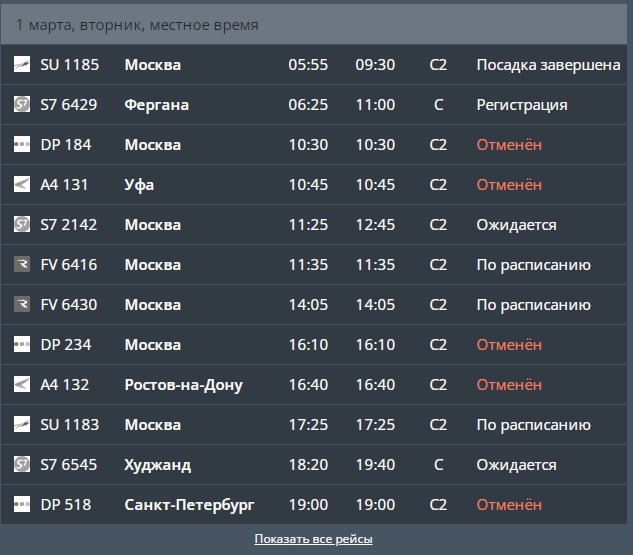Click the Ростов-на-Дону destination
This screenshot has height=555, width=633.
[x=183, y=385]
